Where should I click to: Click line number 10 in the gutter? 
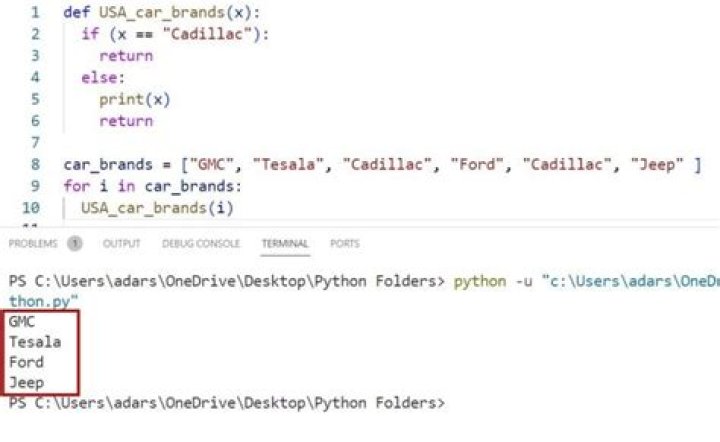point(31,208)
